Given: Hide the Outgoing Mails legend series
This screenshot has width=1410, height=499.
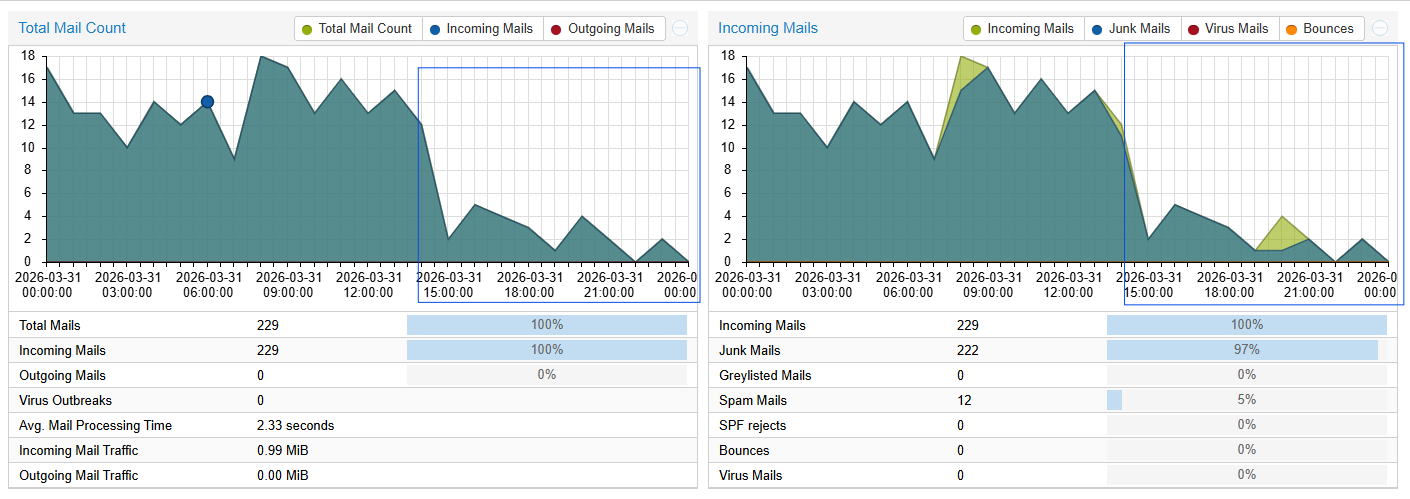Looking at the screenshot, I should click(604, 29).
